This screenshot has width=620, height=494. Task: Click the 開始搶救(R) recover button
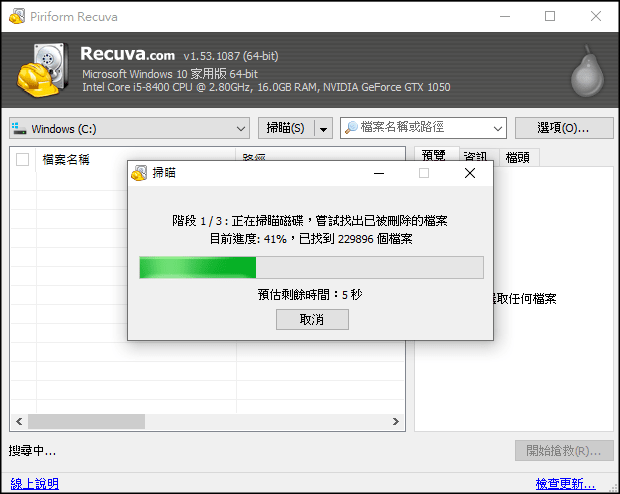(x=564, y=450)
